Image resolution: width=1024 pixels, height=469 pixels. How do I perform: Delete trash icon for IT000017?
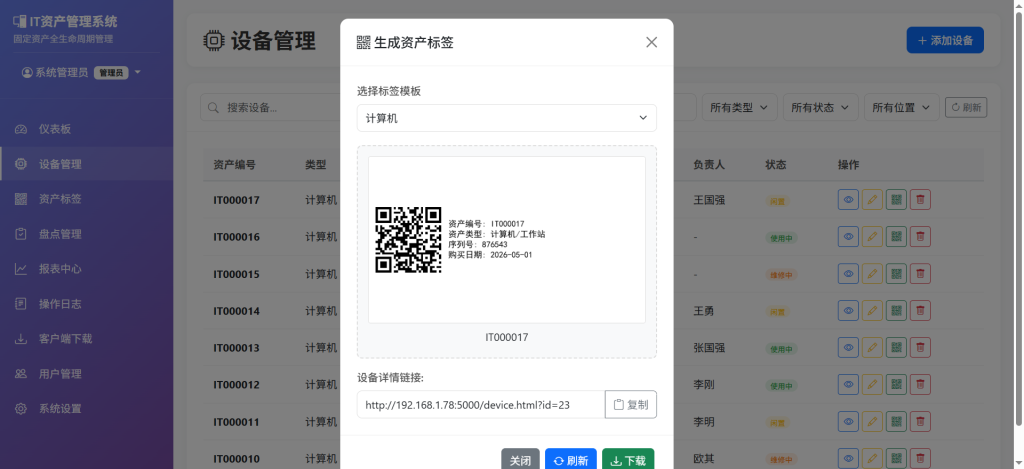tap(920, 200)
